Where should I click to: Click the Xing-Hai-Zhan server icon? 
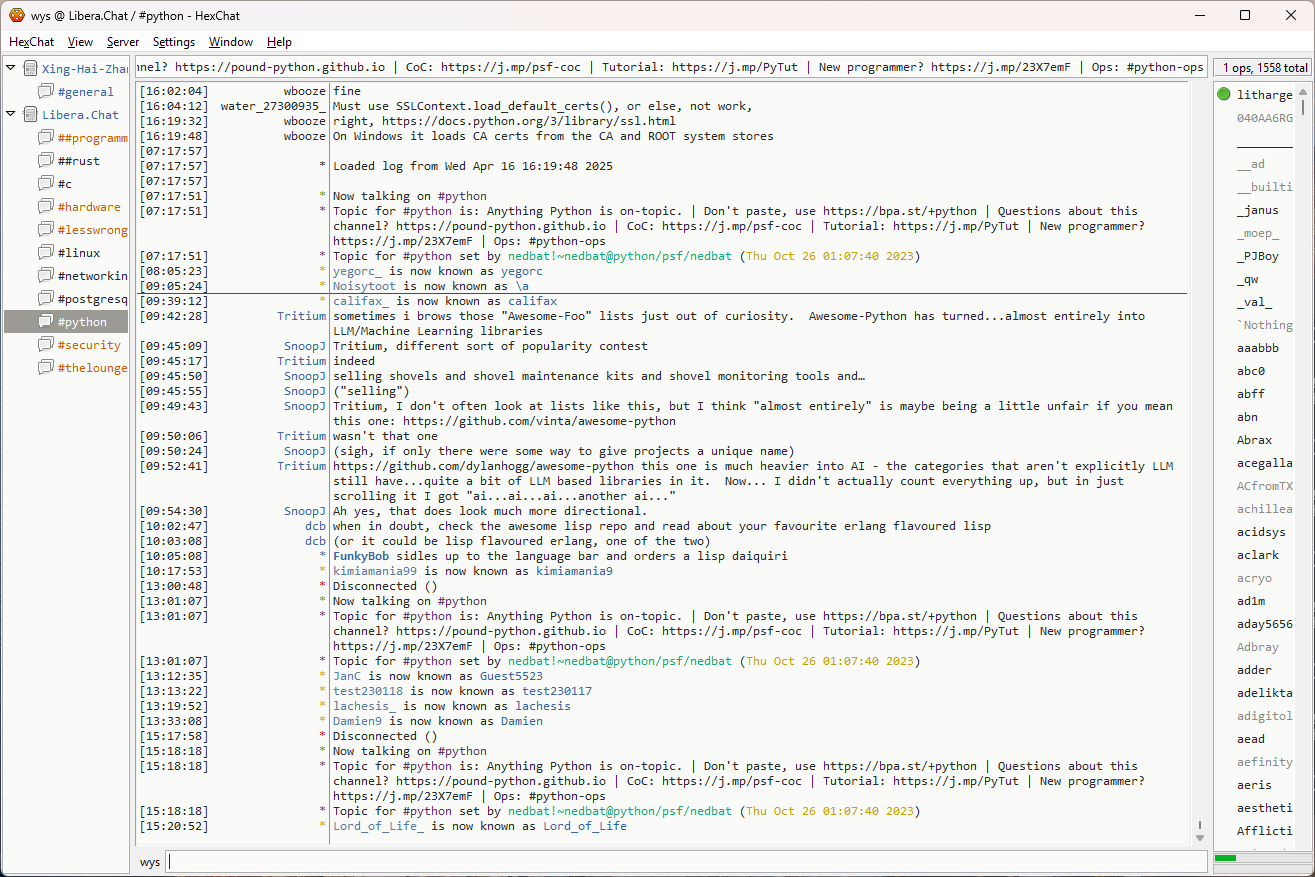click(30, 69)
